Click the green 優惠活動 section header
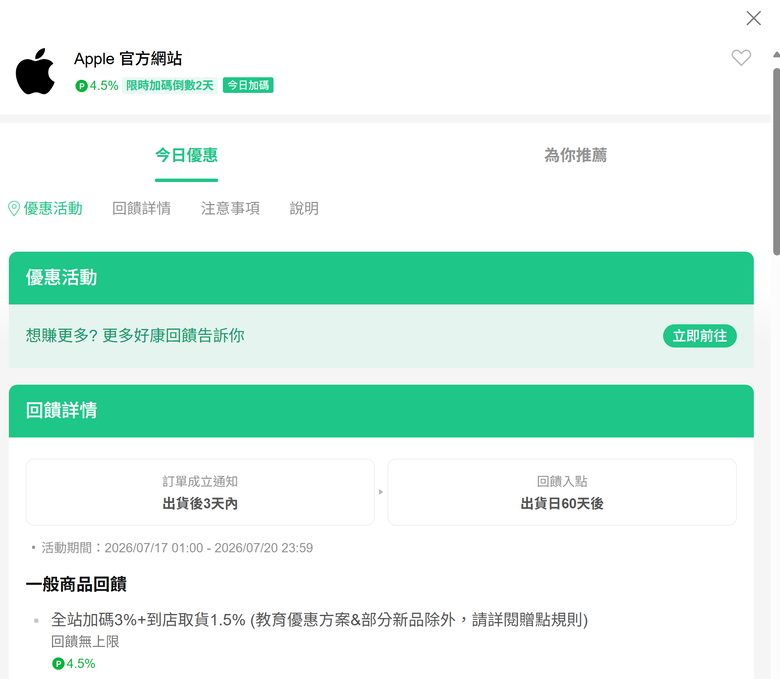The height and width of the screenshot is (679, 780). click(x=381, y=278)
